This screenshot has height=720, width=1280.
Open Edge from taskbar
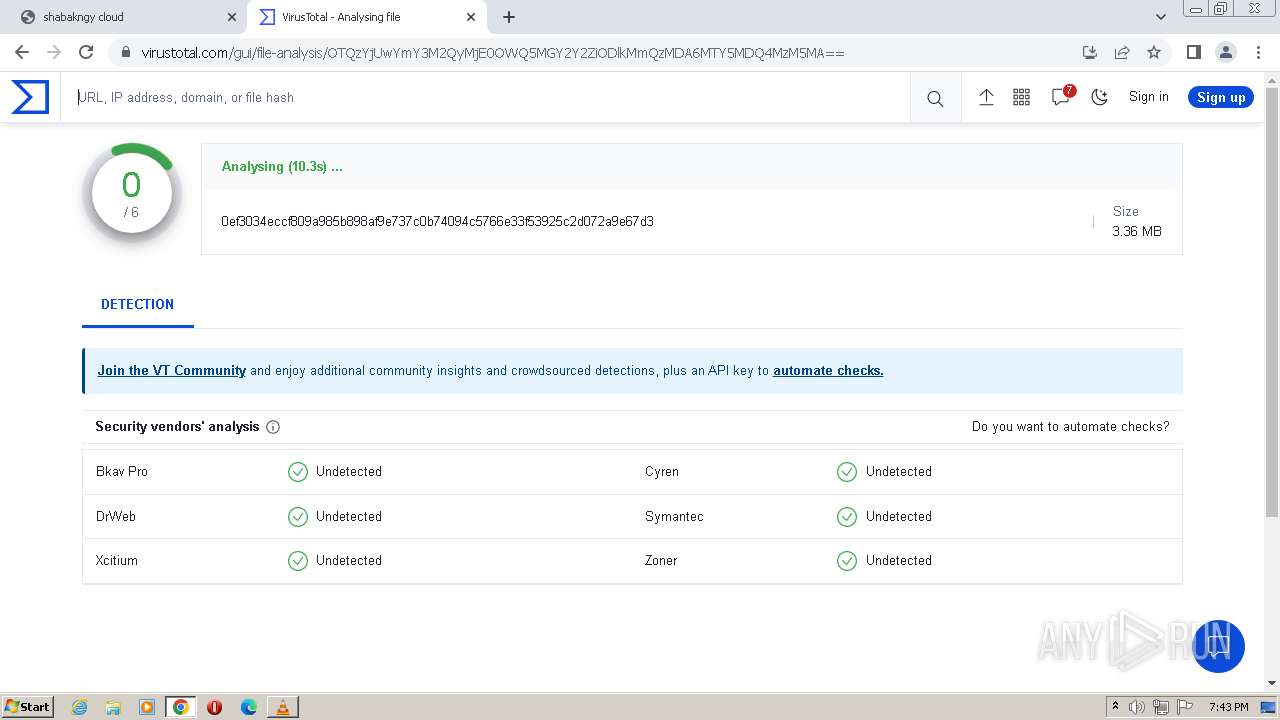pos(249,707)
